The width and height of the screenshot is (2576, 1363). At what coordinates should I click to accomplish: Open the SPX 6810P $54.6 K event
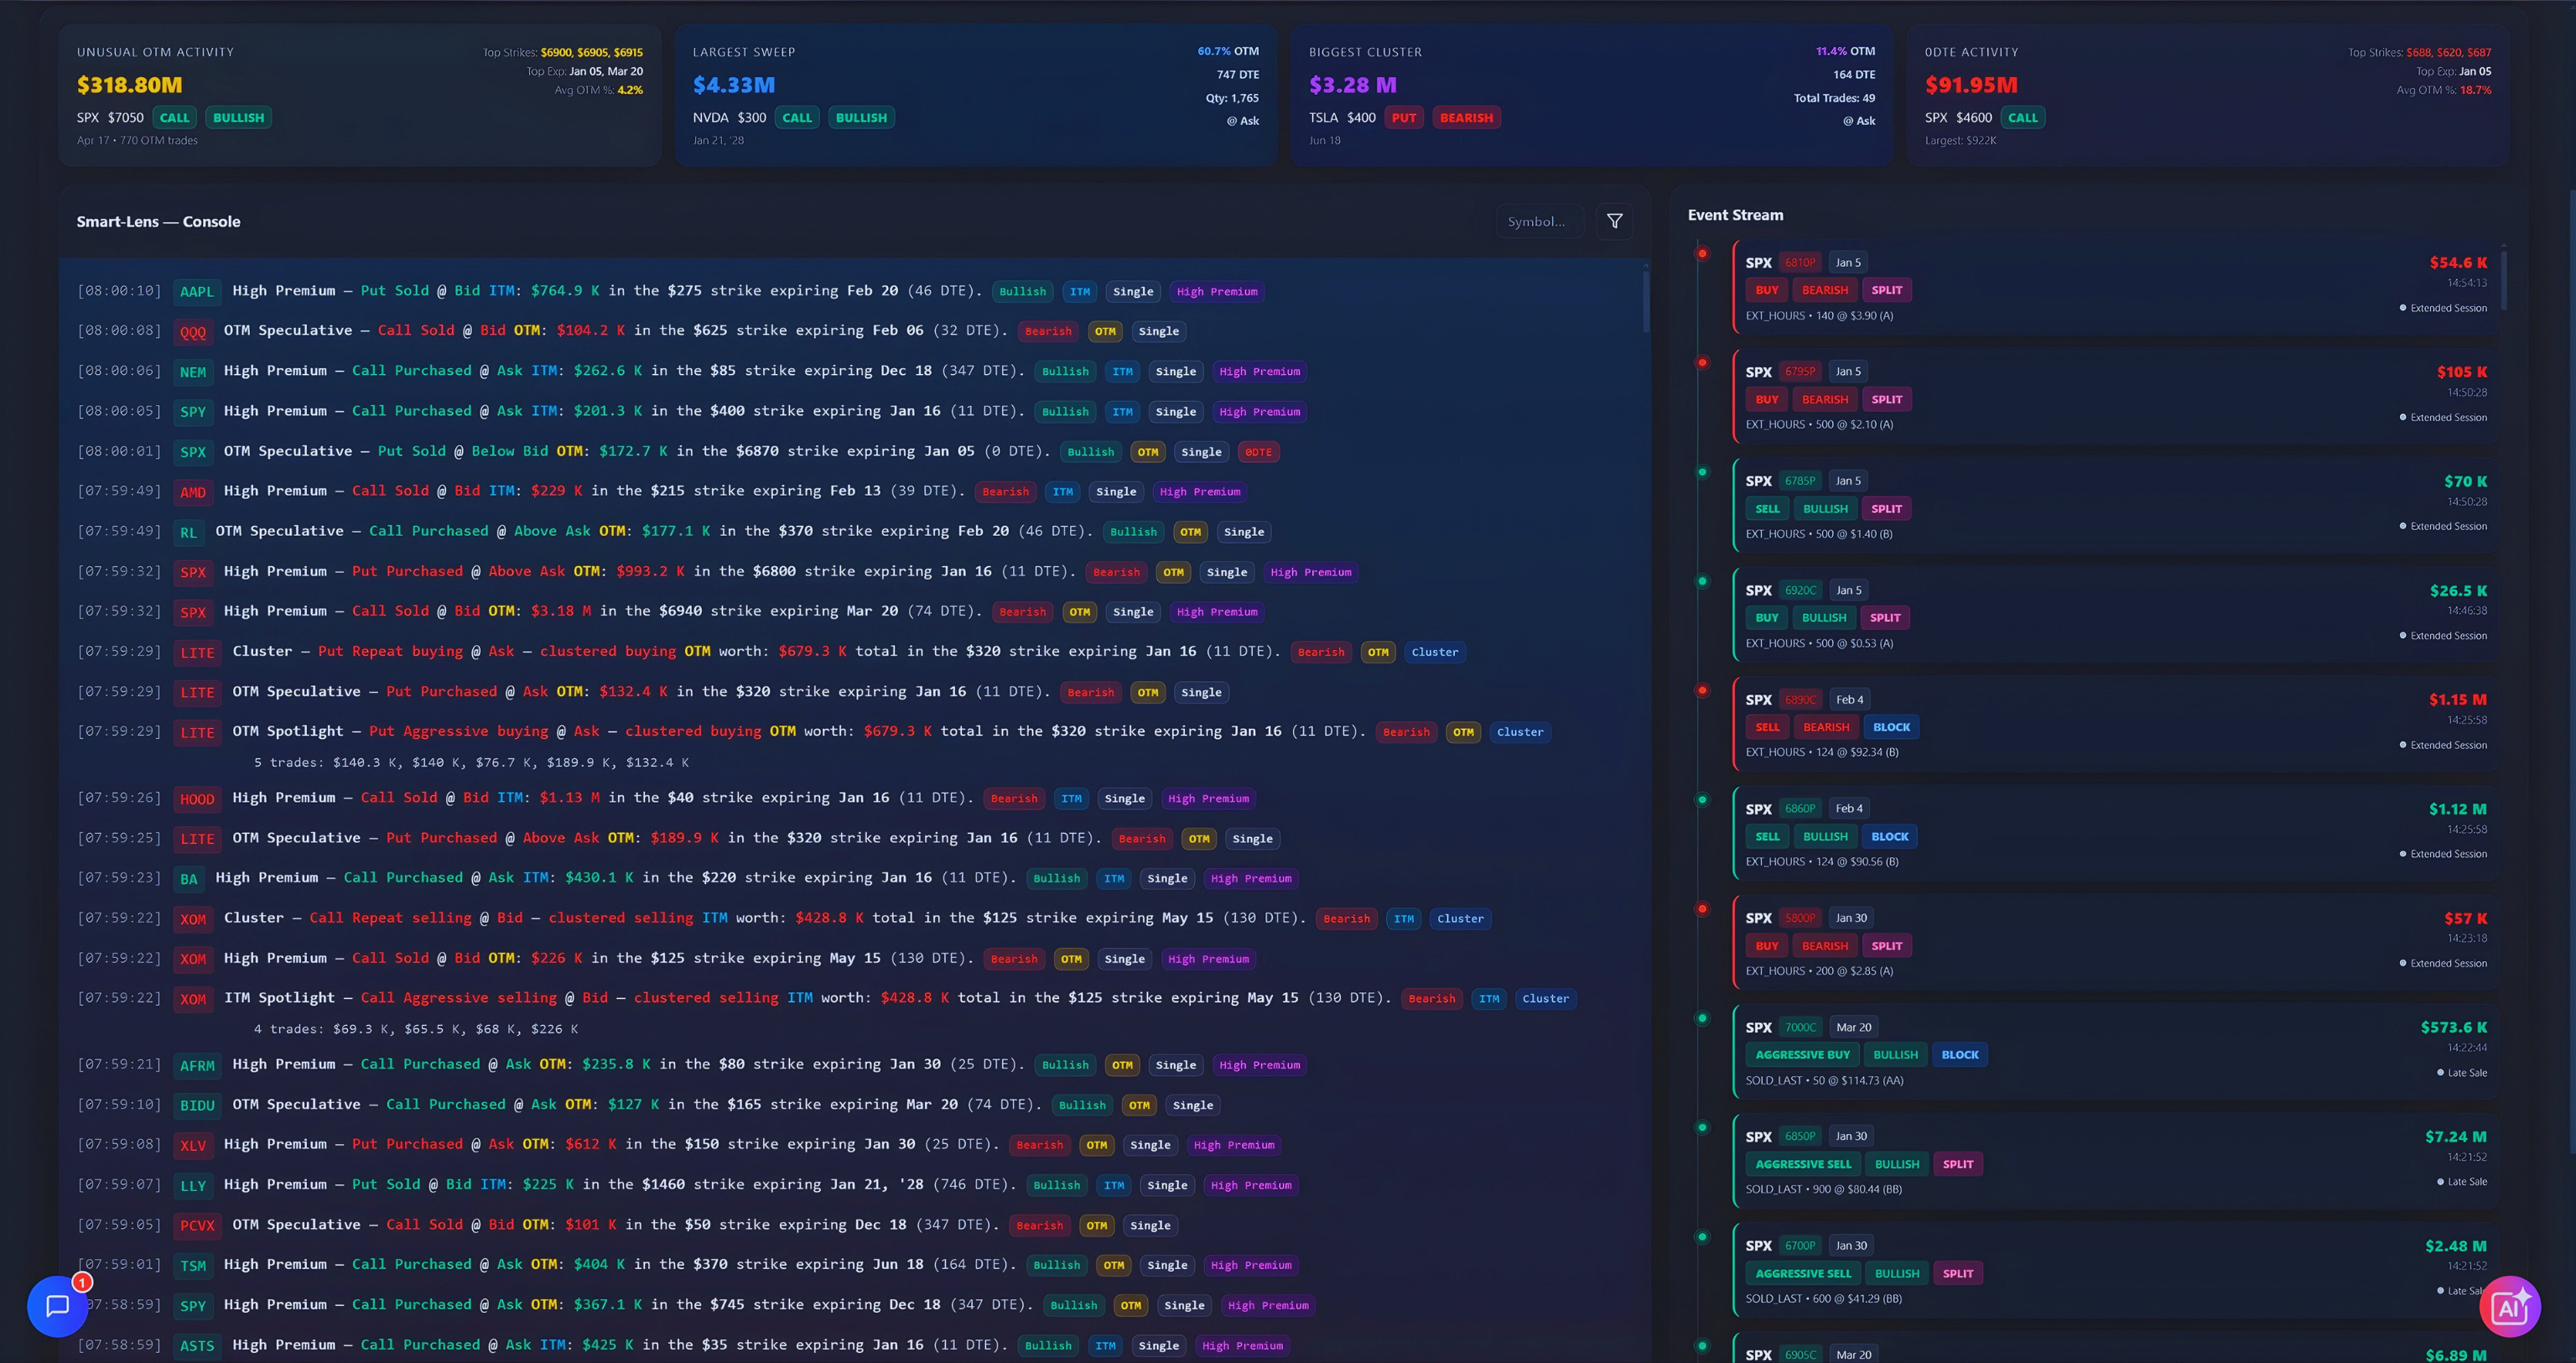2115,288
